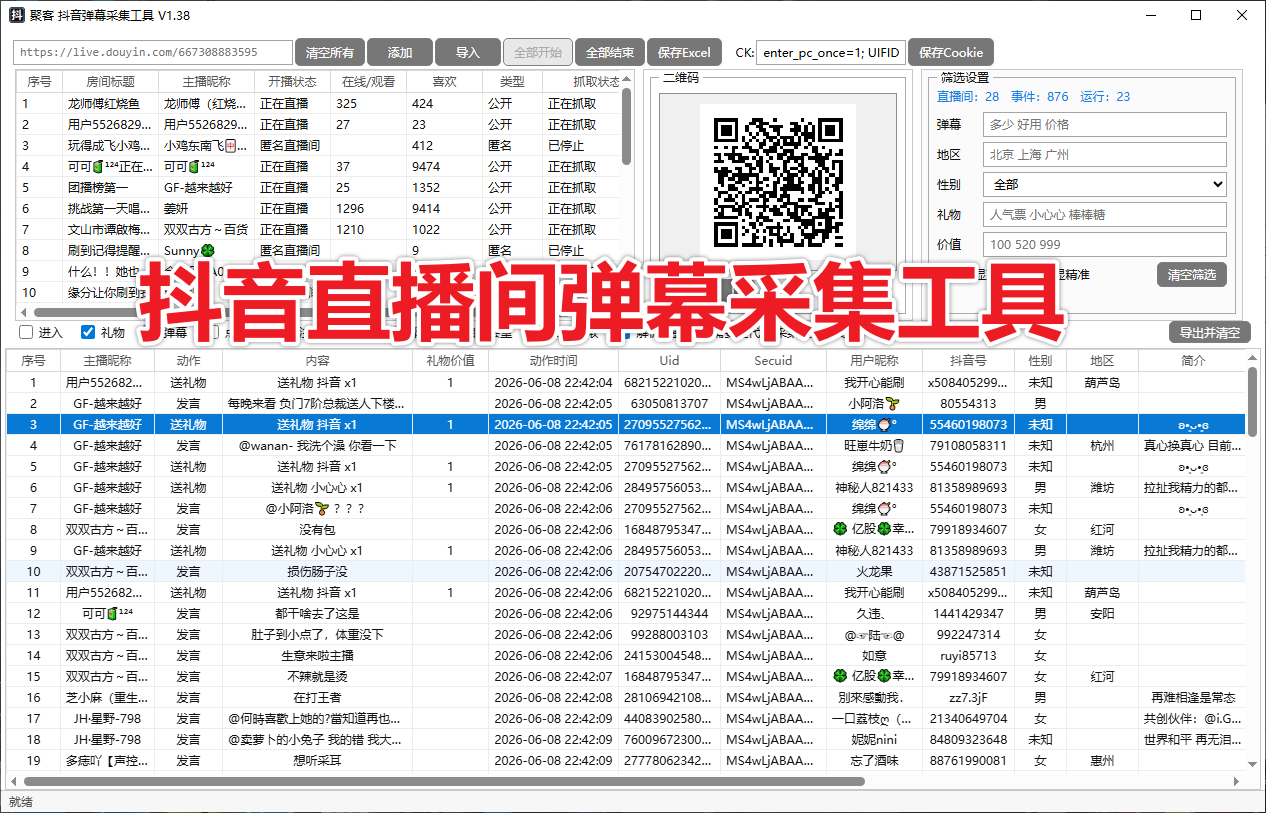Select event row 16 '在打王者'

pos(627,697)
